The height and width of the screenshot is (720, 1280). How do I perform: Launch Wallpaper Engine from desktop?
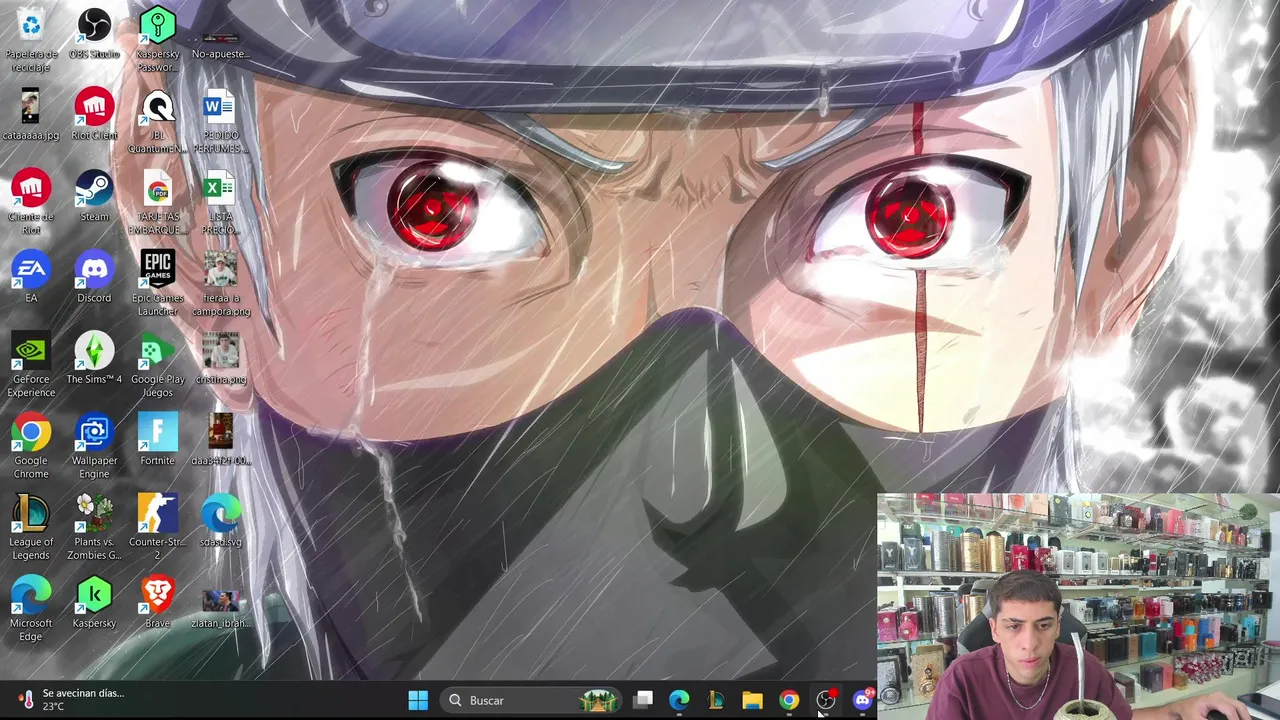[x=94, y=447]
